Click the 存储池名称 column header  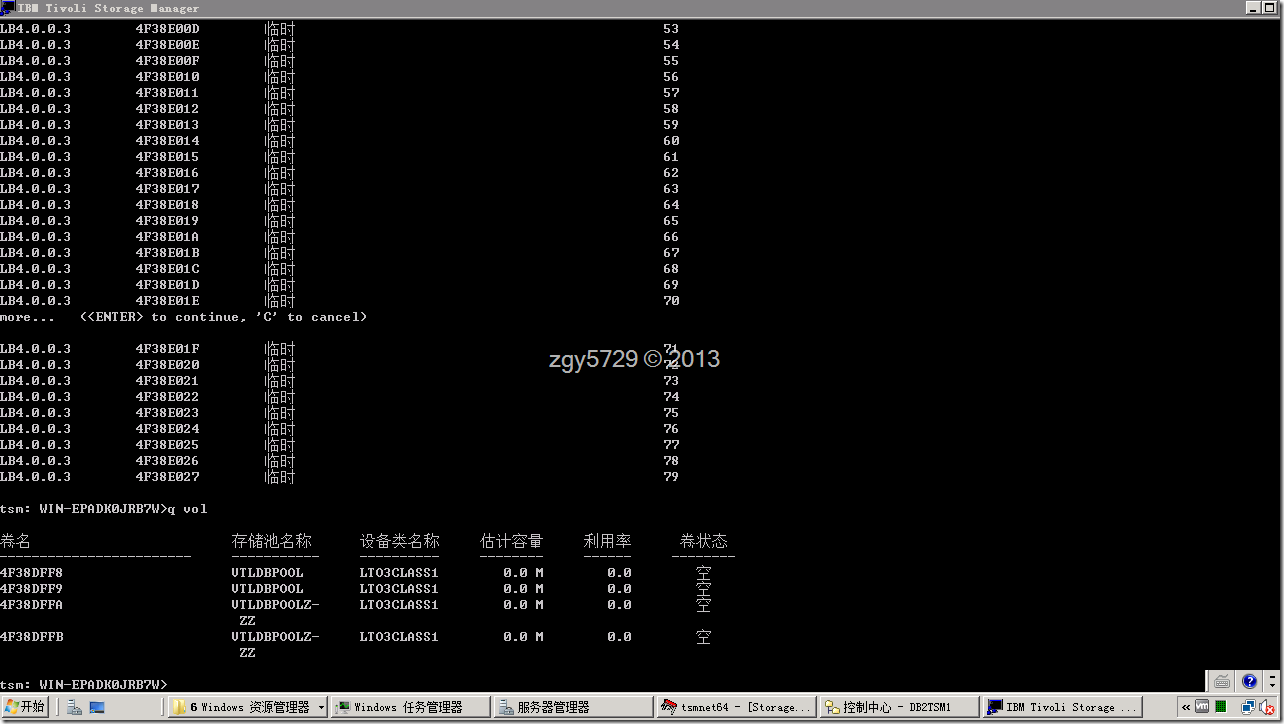(x=271, y=541)
